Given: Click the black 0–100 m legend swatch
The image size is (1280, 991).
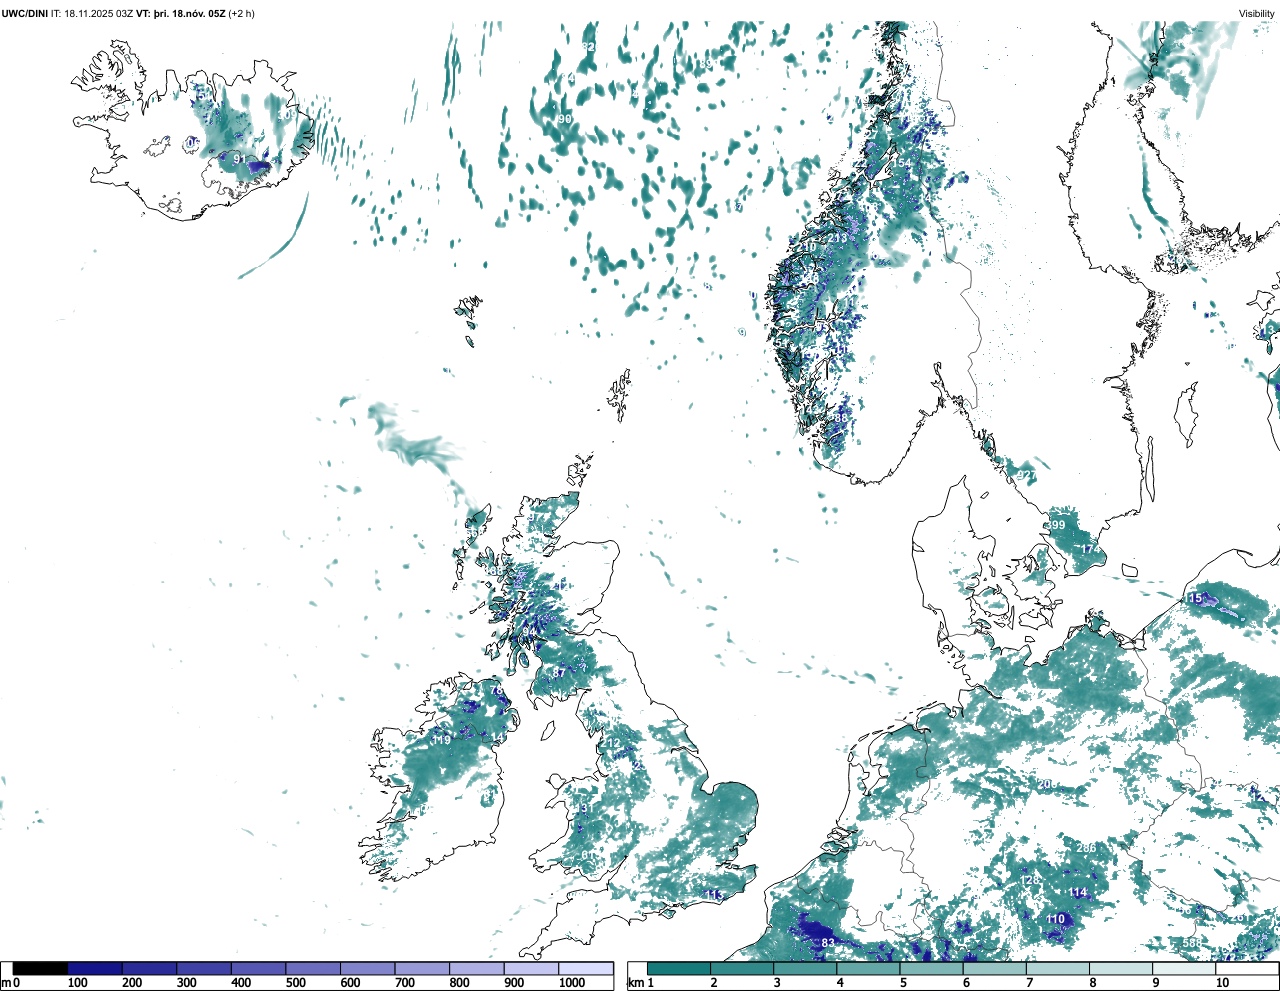Looking at the screenshot, I should coord(40,969).
